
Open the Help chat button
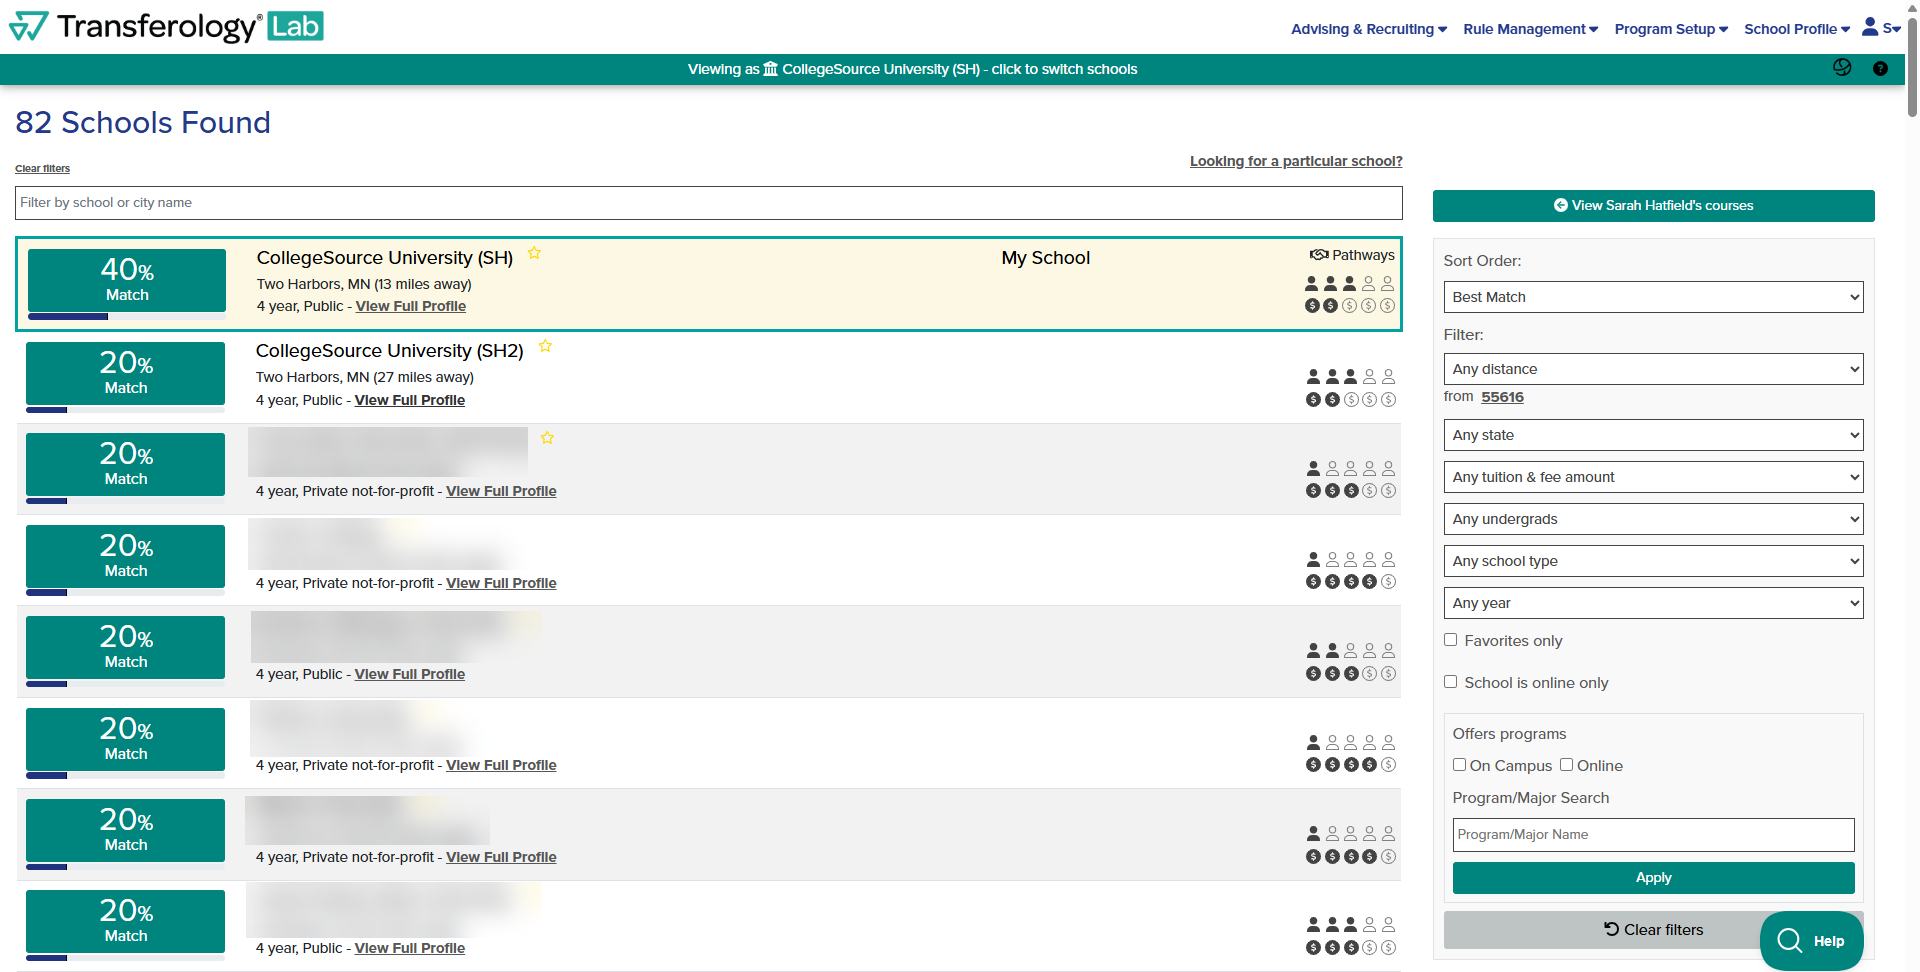1811,941
